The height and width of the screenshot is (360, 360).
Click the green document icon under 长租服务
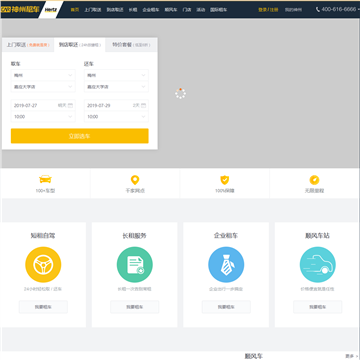pos(135,265)
